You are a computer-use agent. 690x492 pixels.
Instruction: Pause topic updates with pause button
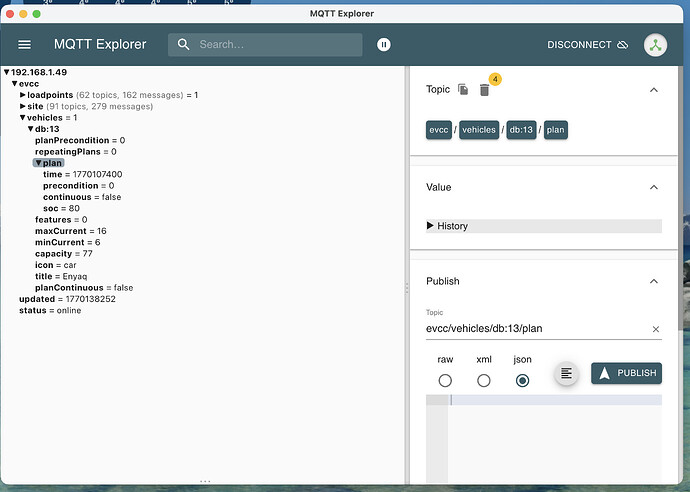(x=383, y=45)
